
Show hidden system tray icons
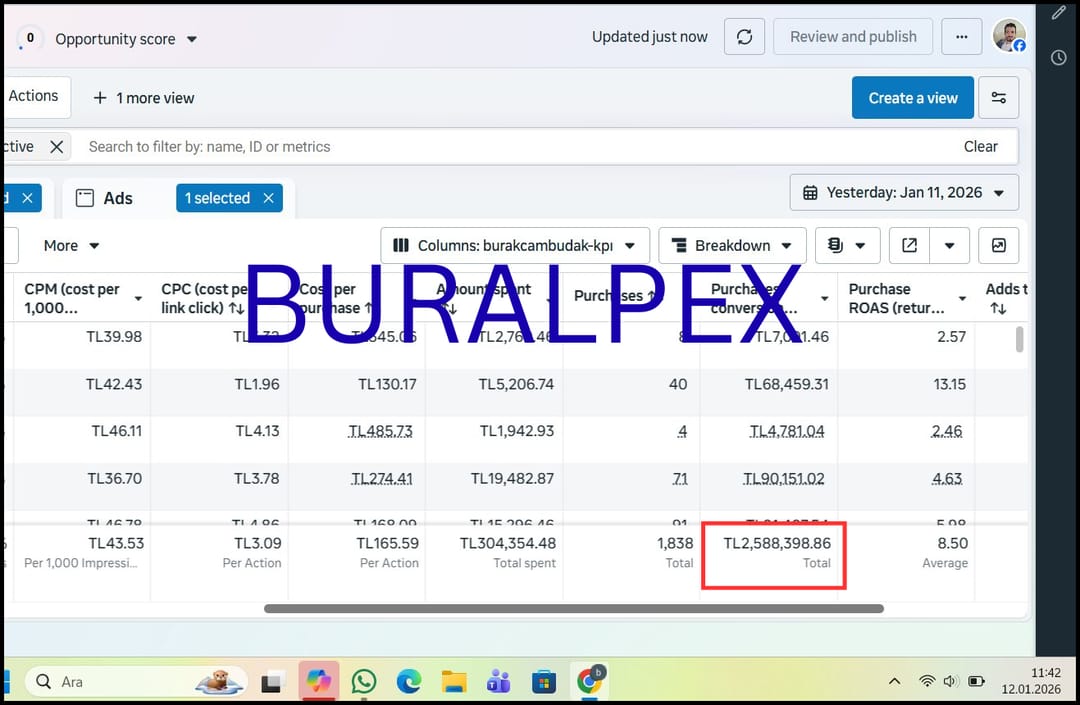(894, 682)
